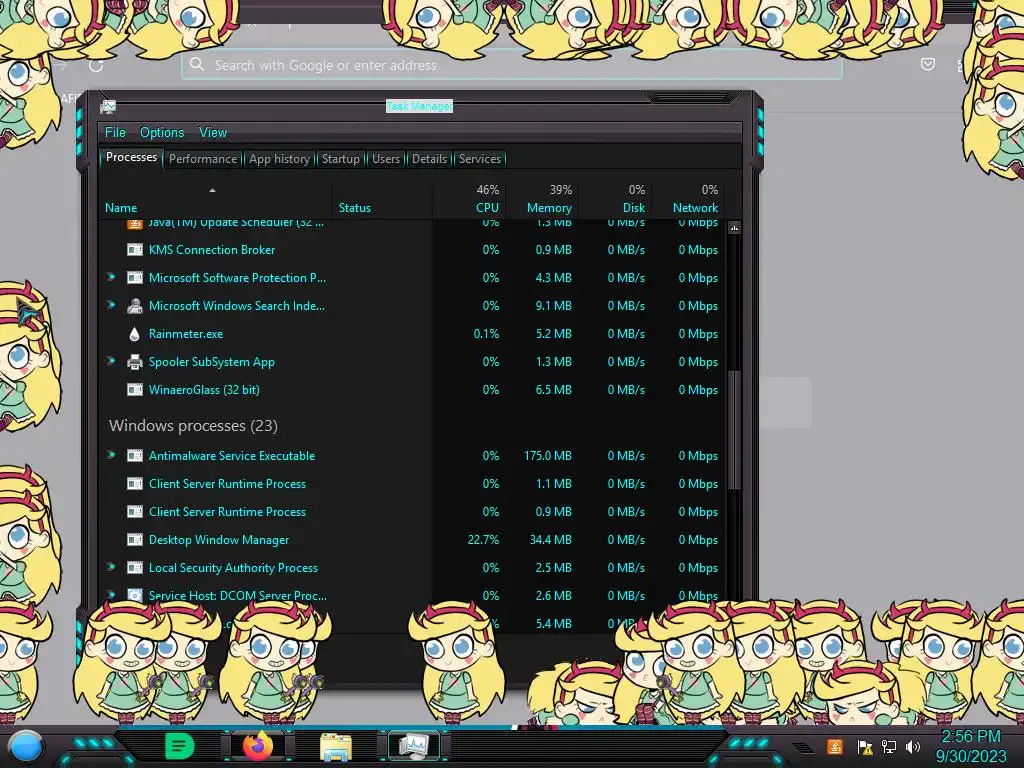Switch to the Startup tab
Image resolution: width=1024 pixels, height=768 pixels.
pyautogui.click(x=340, y=159)
